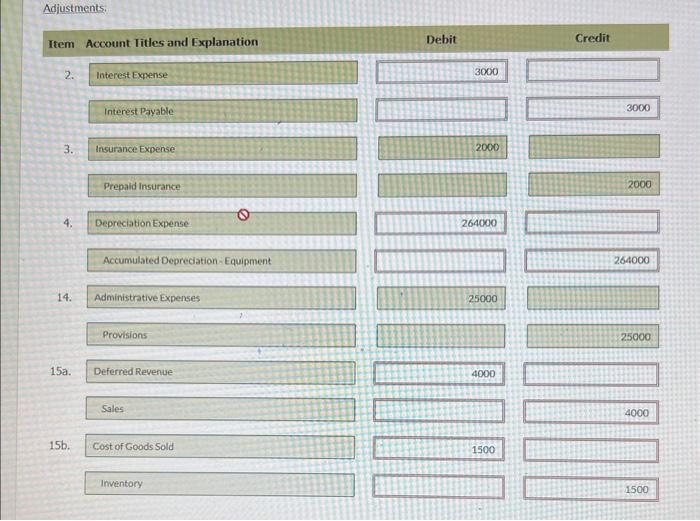The image size is (700, 521).
Task: Click Cost of Goods Sold debit field showing 1500
Action: [x=439, y=449]
